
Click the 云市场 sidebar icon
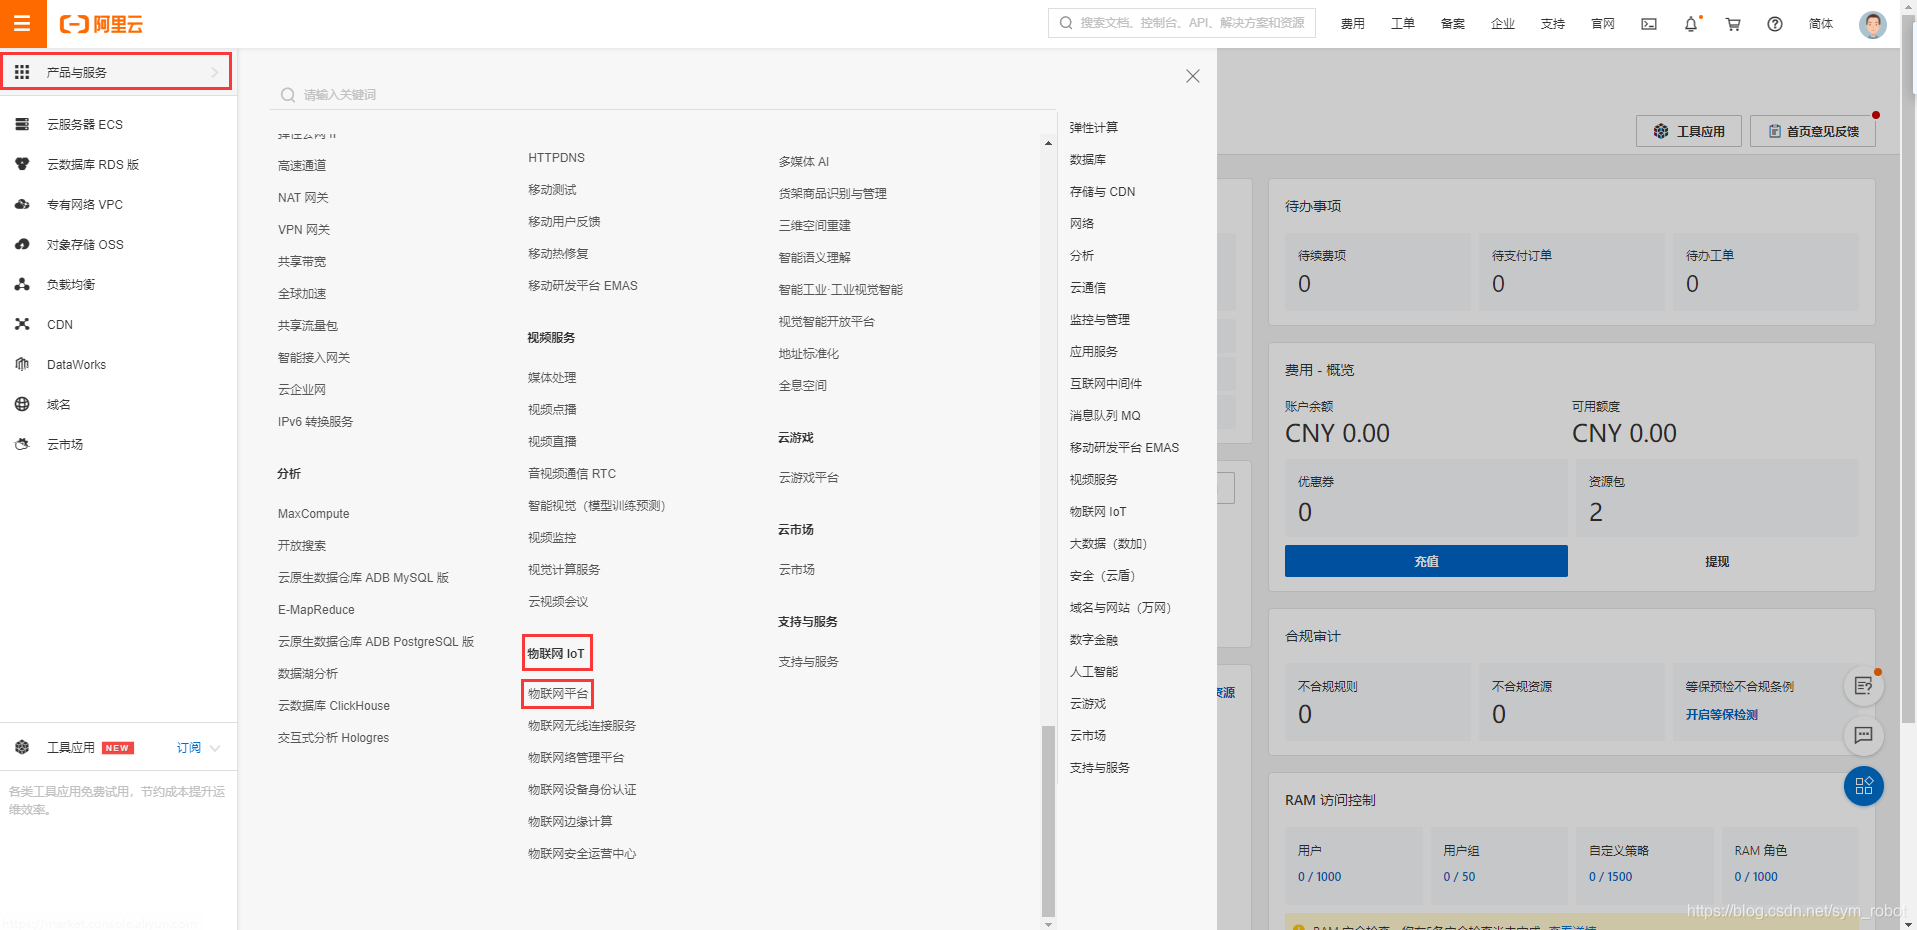(x=22, y=444)
